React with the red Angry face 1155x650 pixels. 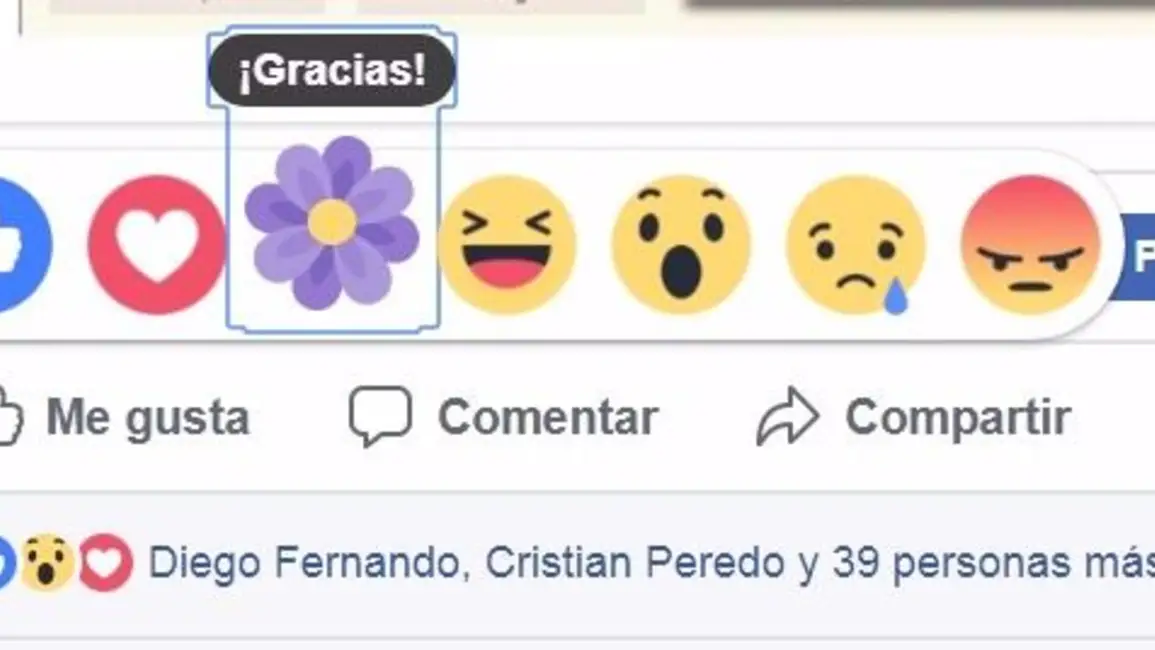1031,245
